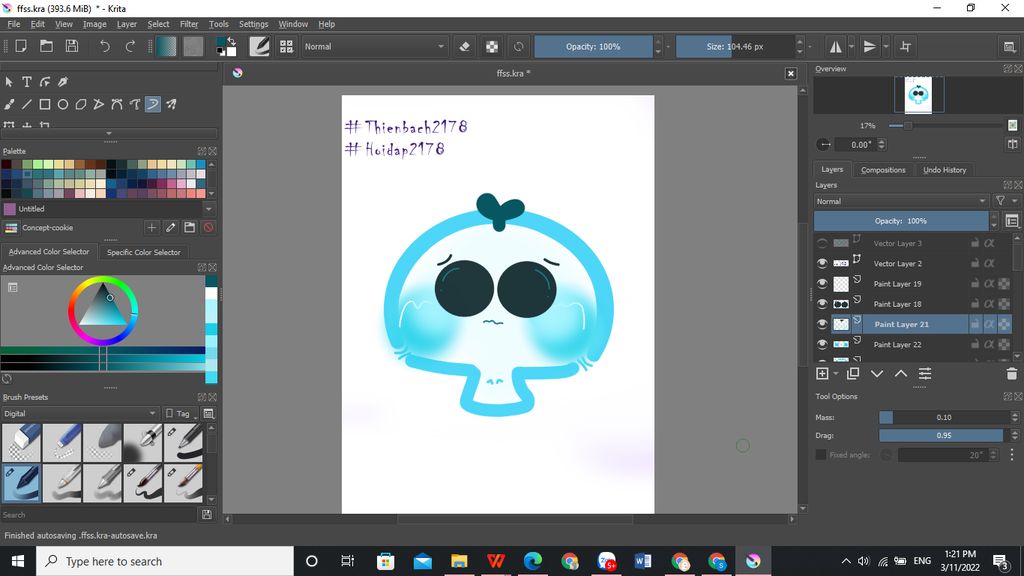Click the toolbar Opacity slider
1024x576 pixels.
tap(593, 46)
